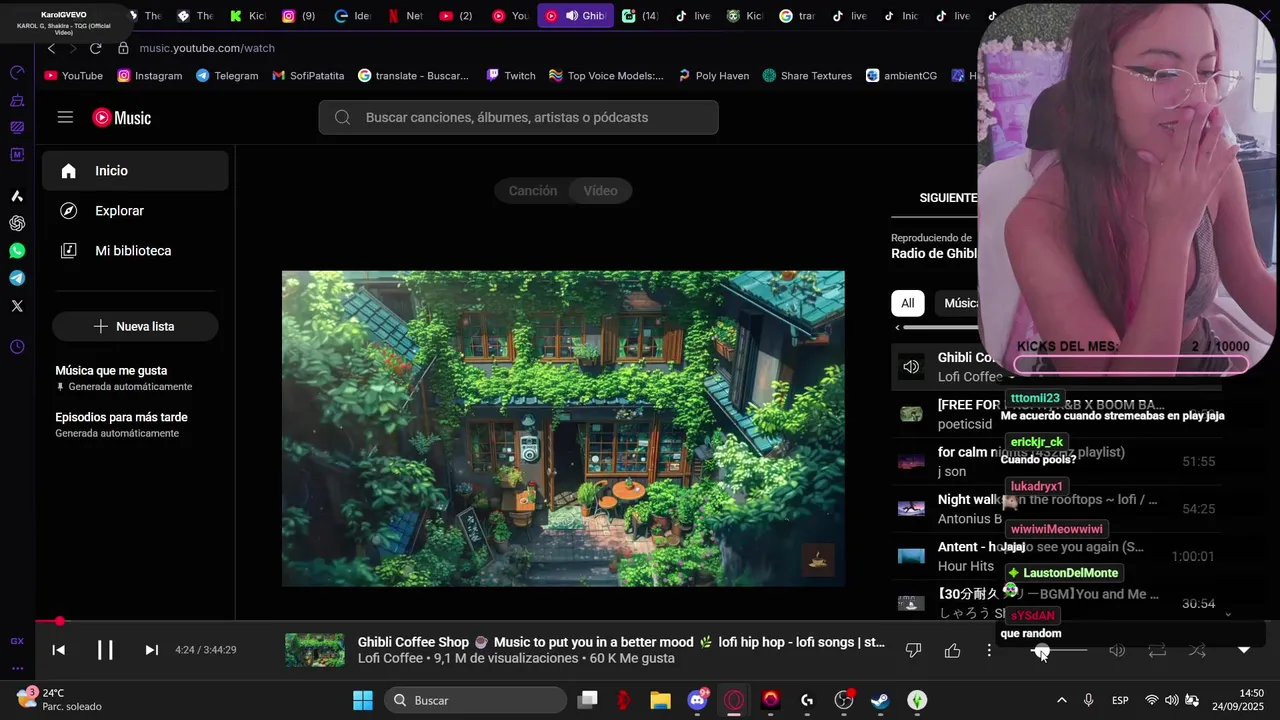
Task: Open the YouTube Music hamburger menu
Action: 65,117
